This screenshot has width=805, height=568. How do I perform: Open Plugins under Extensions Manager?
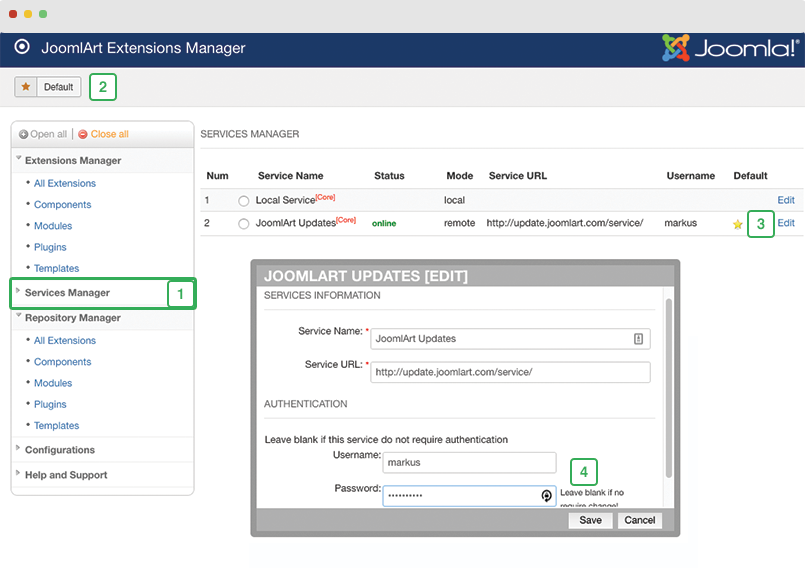pos(50,247)
